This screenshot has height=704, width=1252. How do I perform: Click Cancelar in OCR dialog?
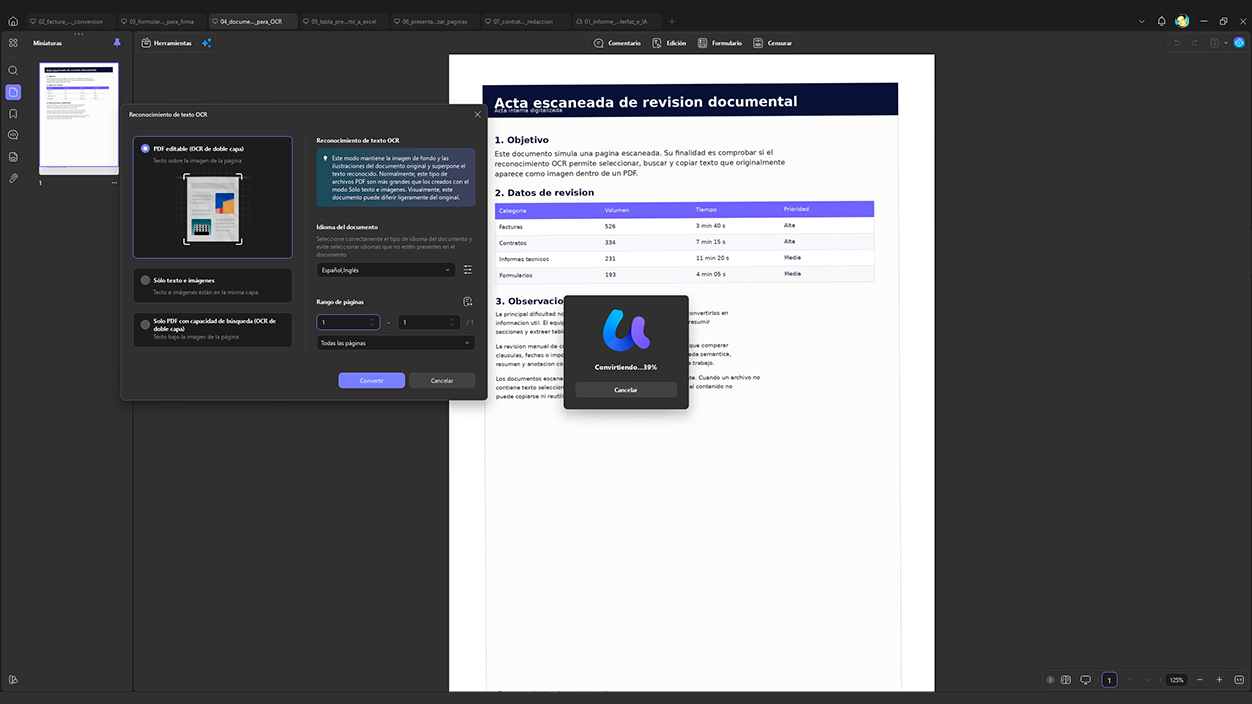[x=442, y=380]
